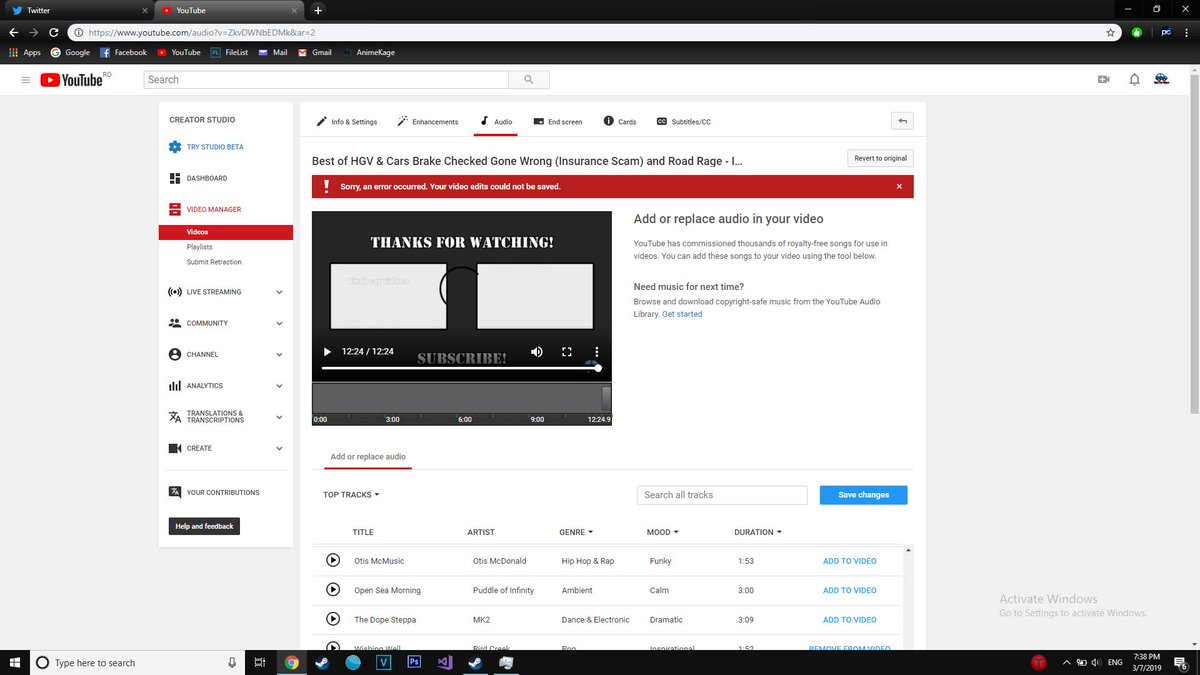The height and width of the screenshot is (675, 1200).
Task: Switch to the Subtitles/CC tab
Action: click(x=683, y=122)
